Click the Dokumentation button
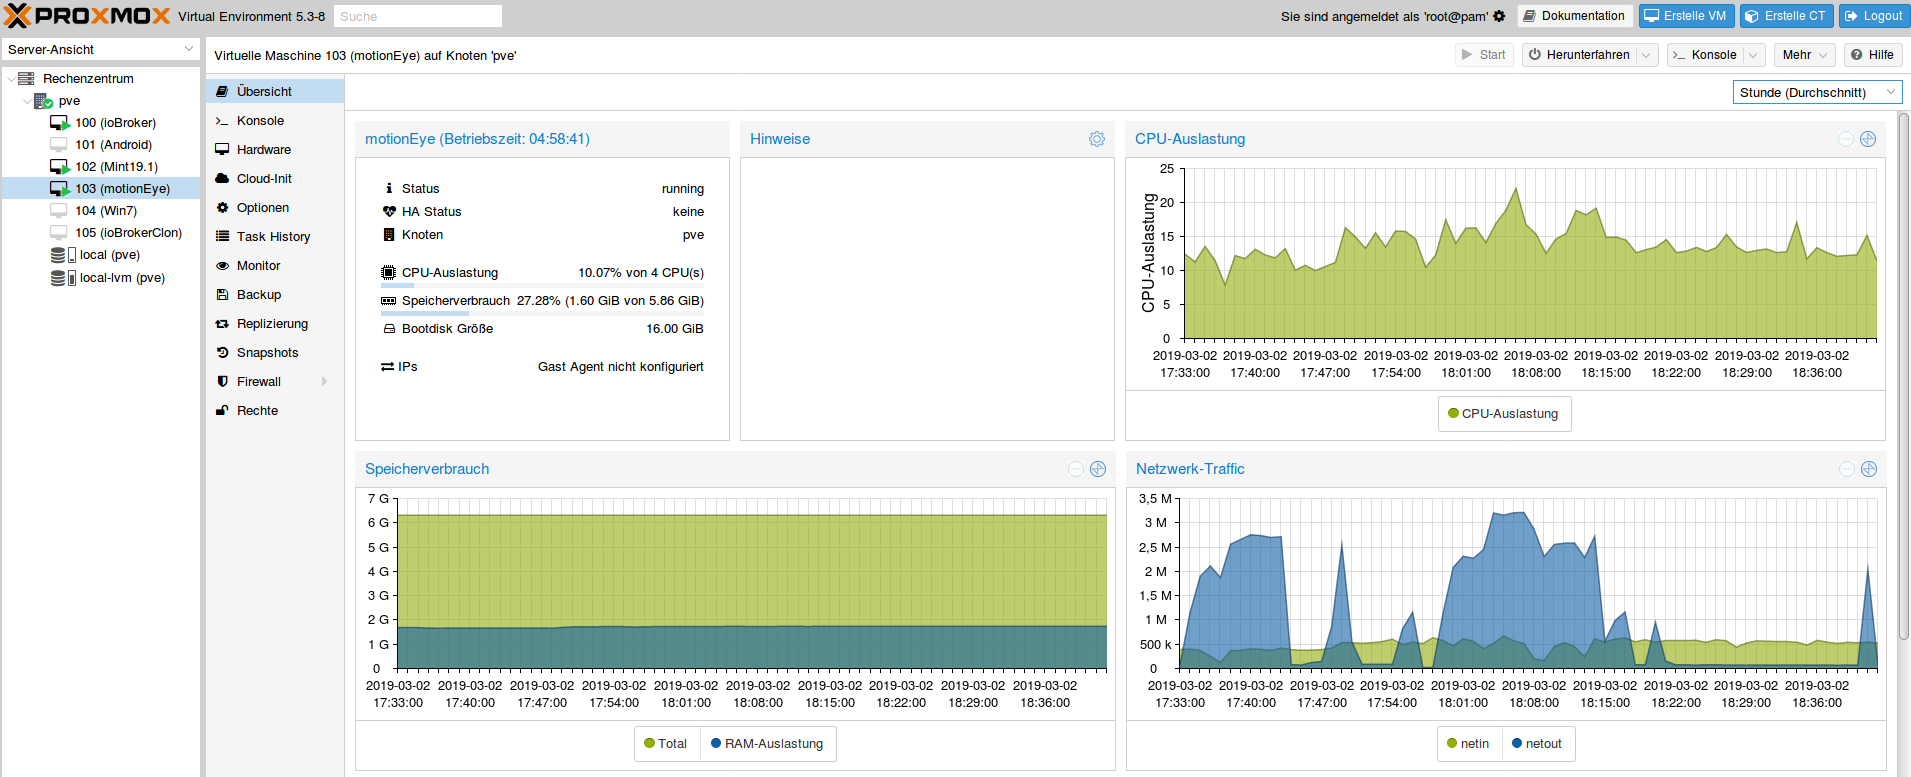1911x777 pixels. click(x=1574, y=16)
